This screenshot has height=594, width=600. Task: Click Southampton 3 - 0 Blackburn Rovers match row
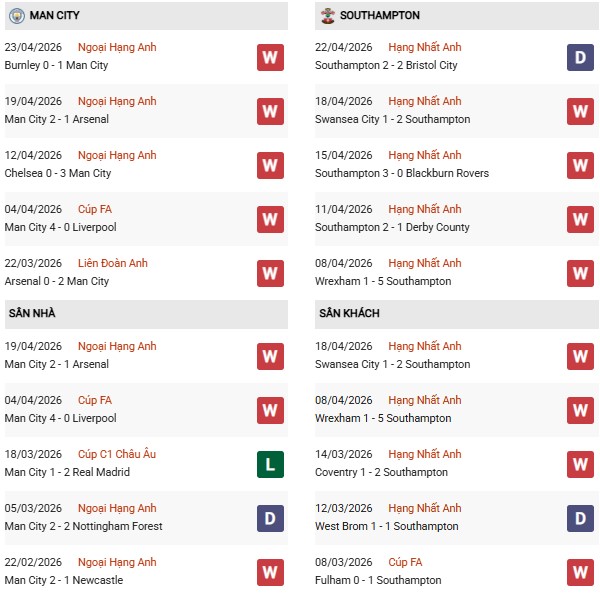[x=402, y=174]
